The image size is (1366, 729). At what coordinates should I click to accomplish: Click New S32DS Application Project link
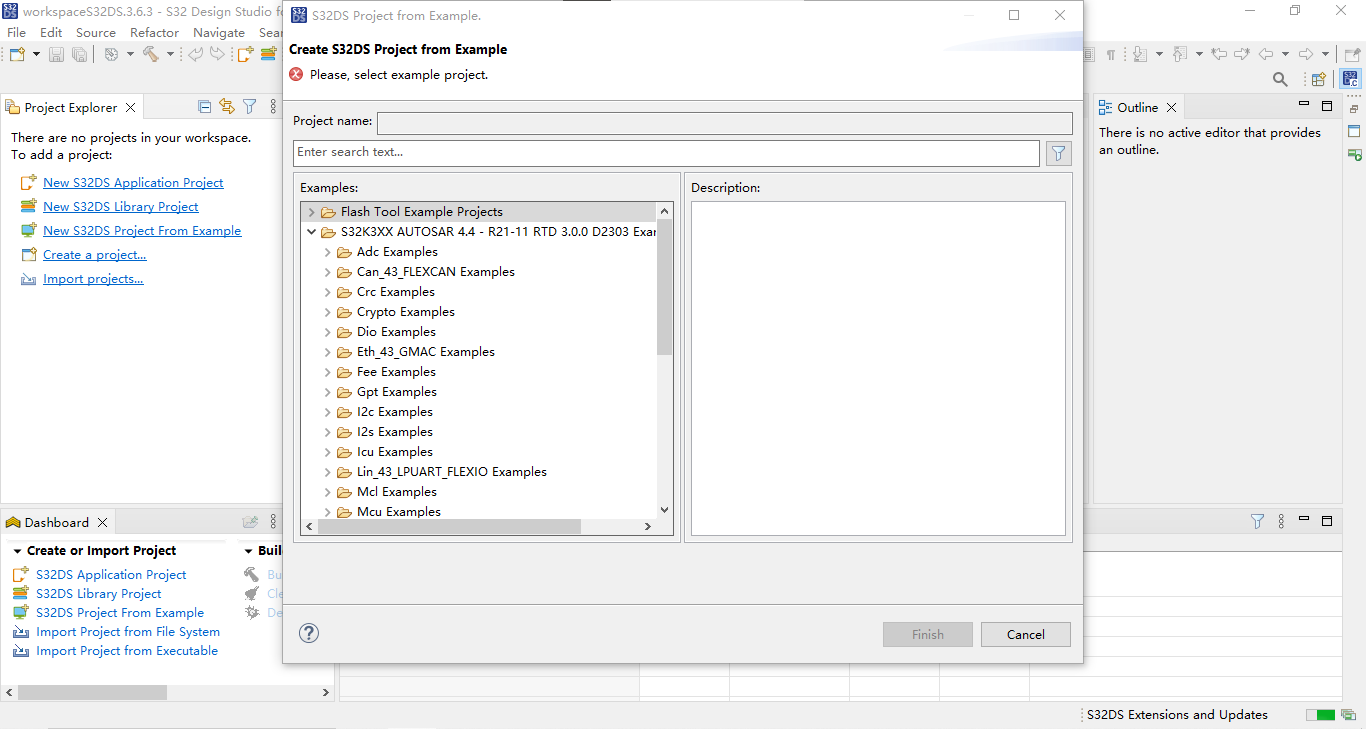133,183
